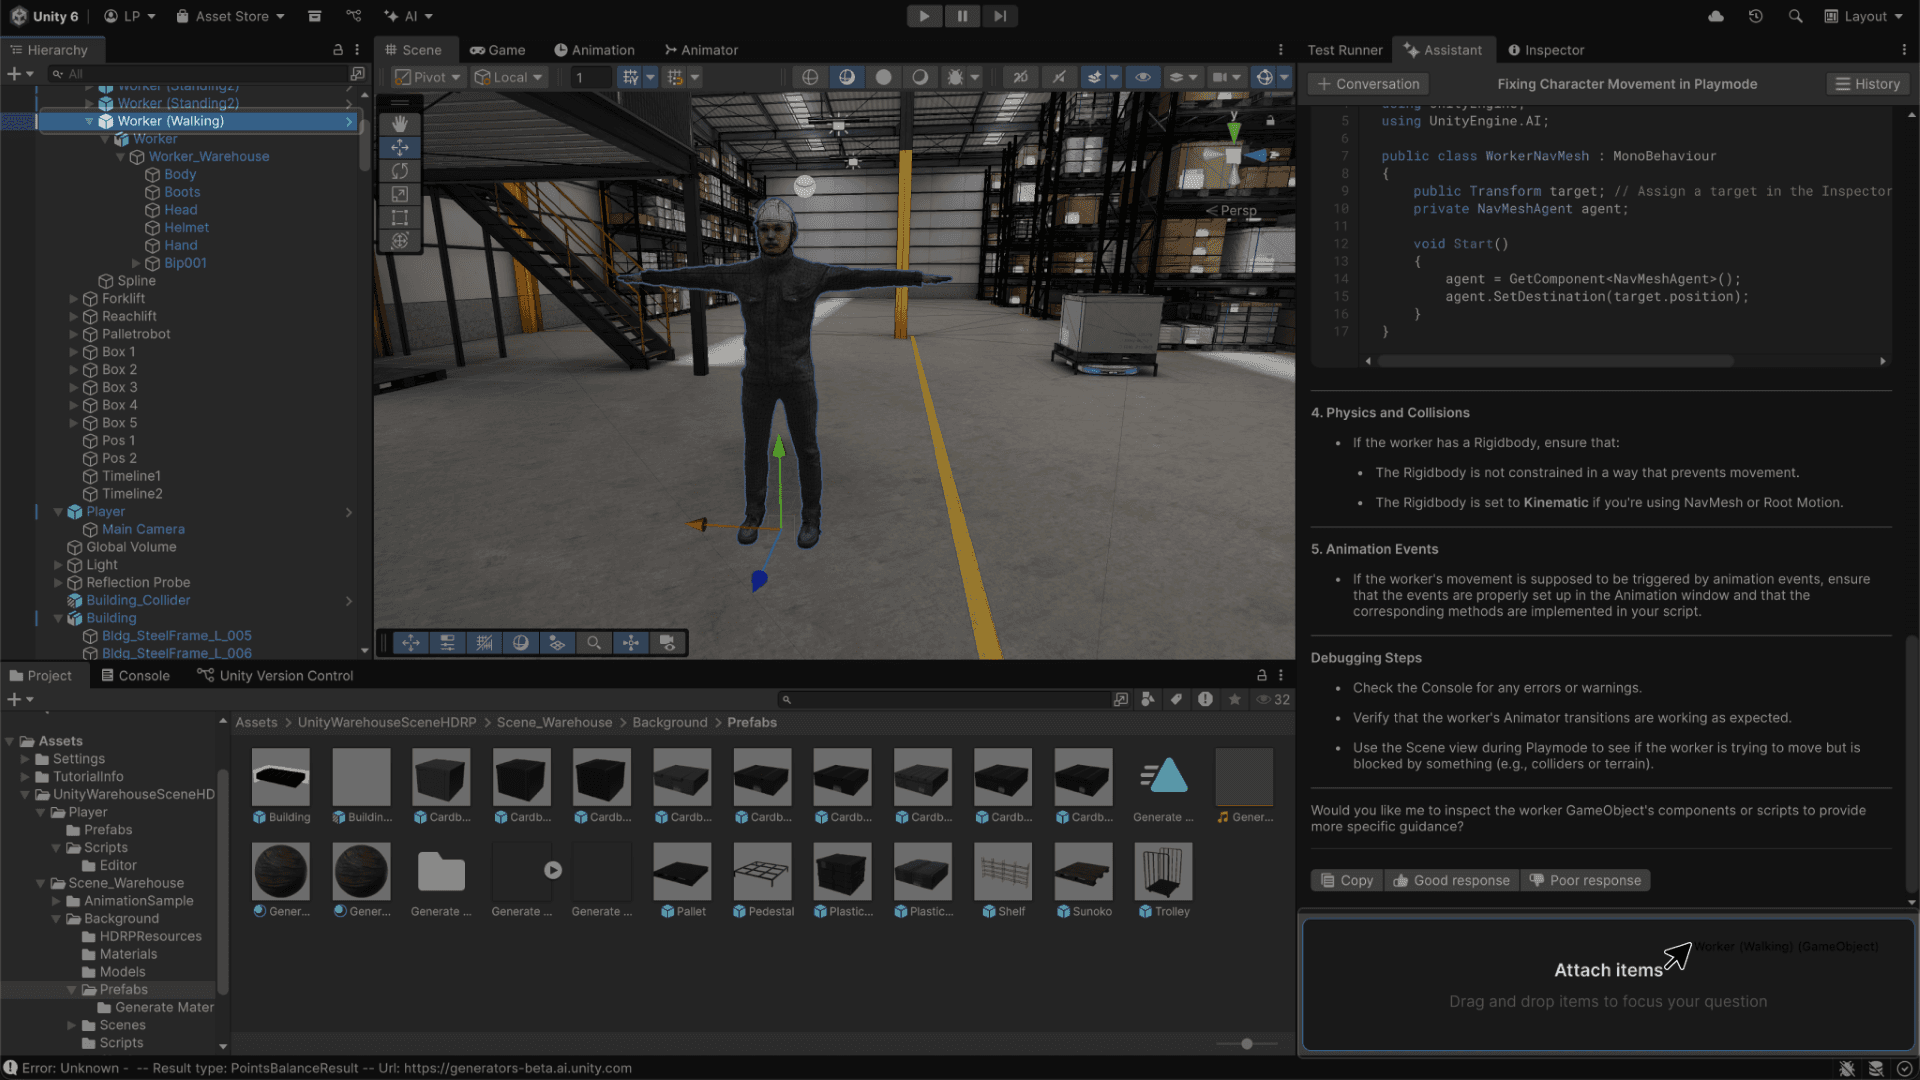This screenshot has width=1920, height=1080.
Task: Open the Layout dropdown at top right
Action: (1862, 16)
